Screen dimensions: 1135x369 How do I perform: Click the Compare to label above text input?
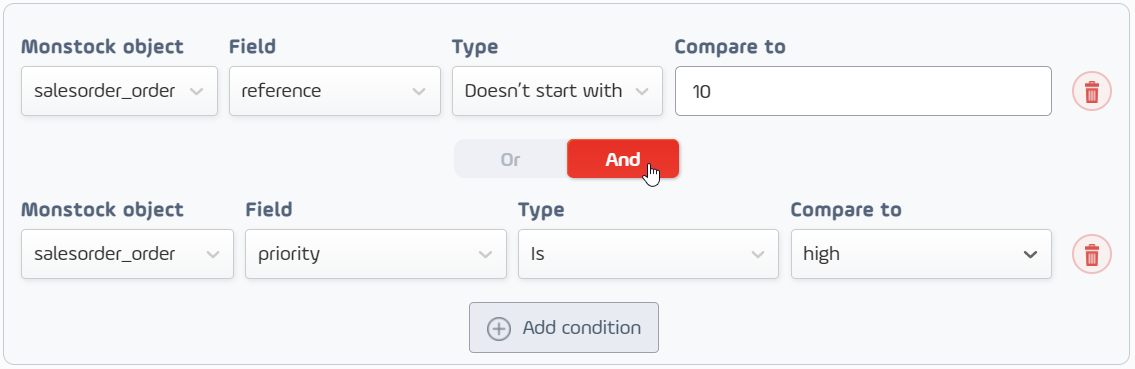730,47
